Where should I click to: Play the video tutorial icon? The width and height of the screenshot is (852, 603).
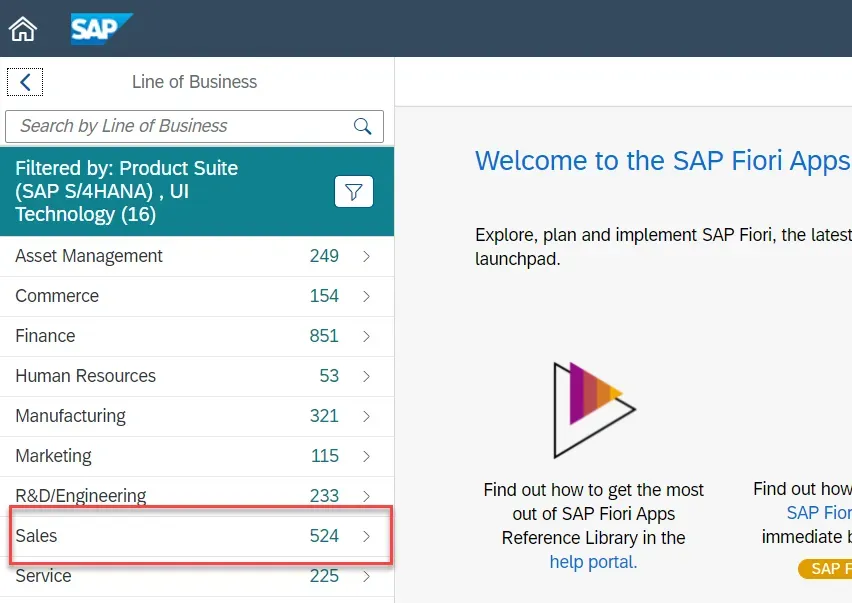pos(594,410)
